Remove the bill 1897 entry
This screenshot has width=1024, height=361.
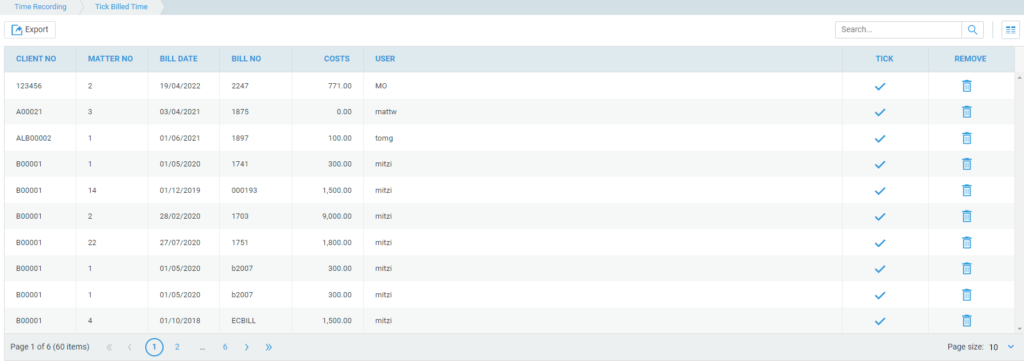pyautogui.click(x=967, y=138)
